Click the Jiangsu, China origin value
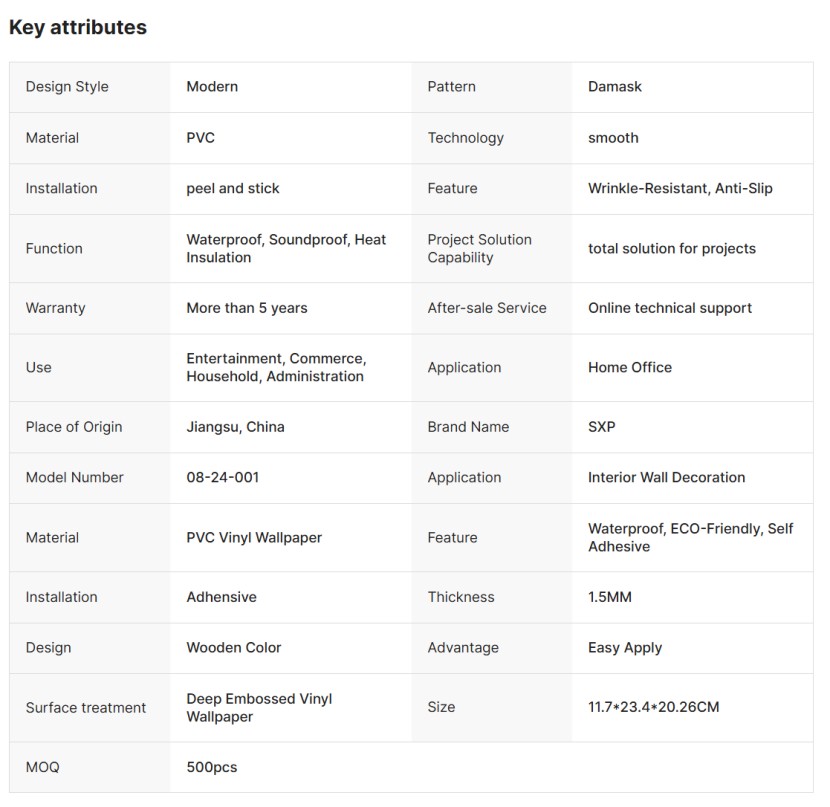Image resolution: width=830 pixels, height=807 pixels. [235, 427]
